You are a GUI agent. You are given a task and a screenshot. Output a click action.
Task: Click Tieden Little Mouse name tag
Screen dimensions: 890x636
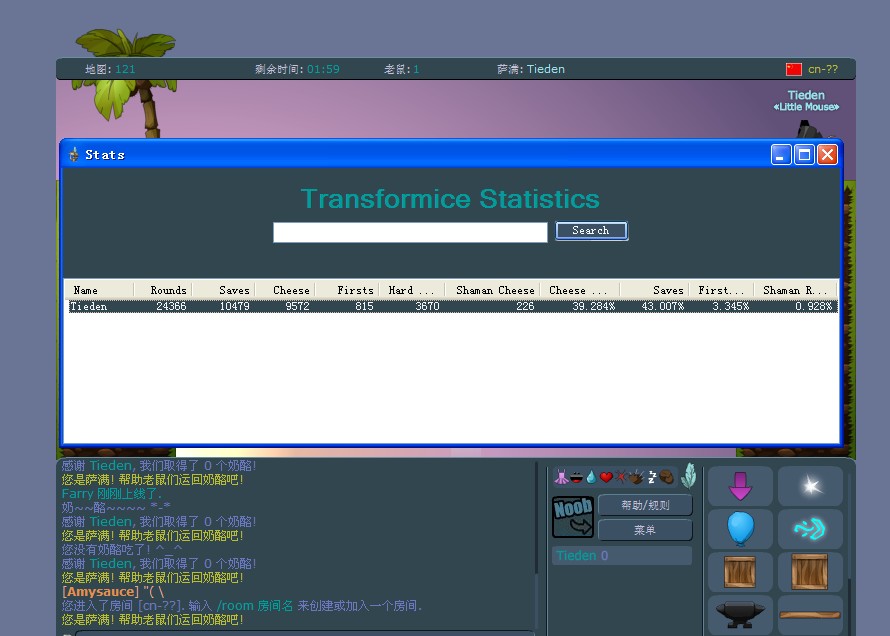[806, 100]
